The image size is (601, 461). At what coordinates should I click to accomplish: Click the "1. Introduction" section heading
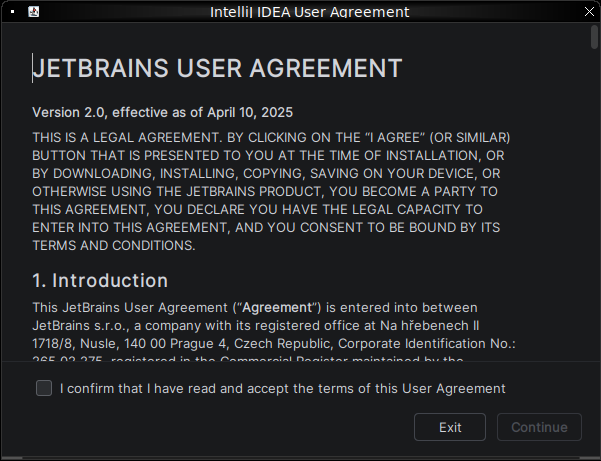point(100,281)
